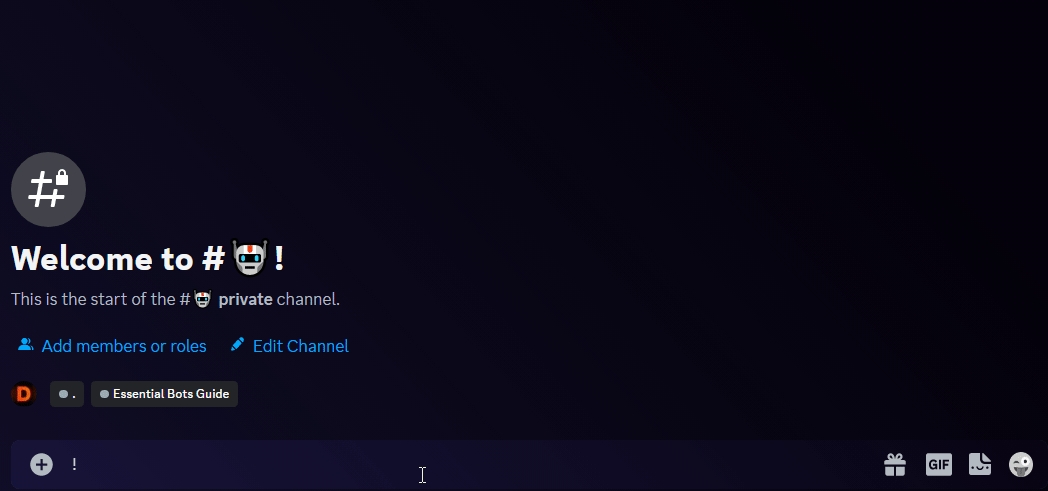Open the sticker picker icon

(x=980, y=464)
